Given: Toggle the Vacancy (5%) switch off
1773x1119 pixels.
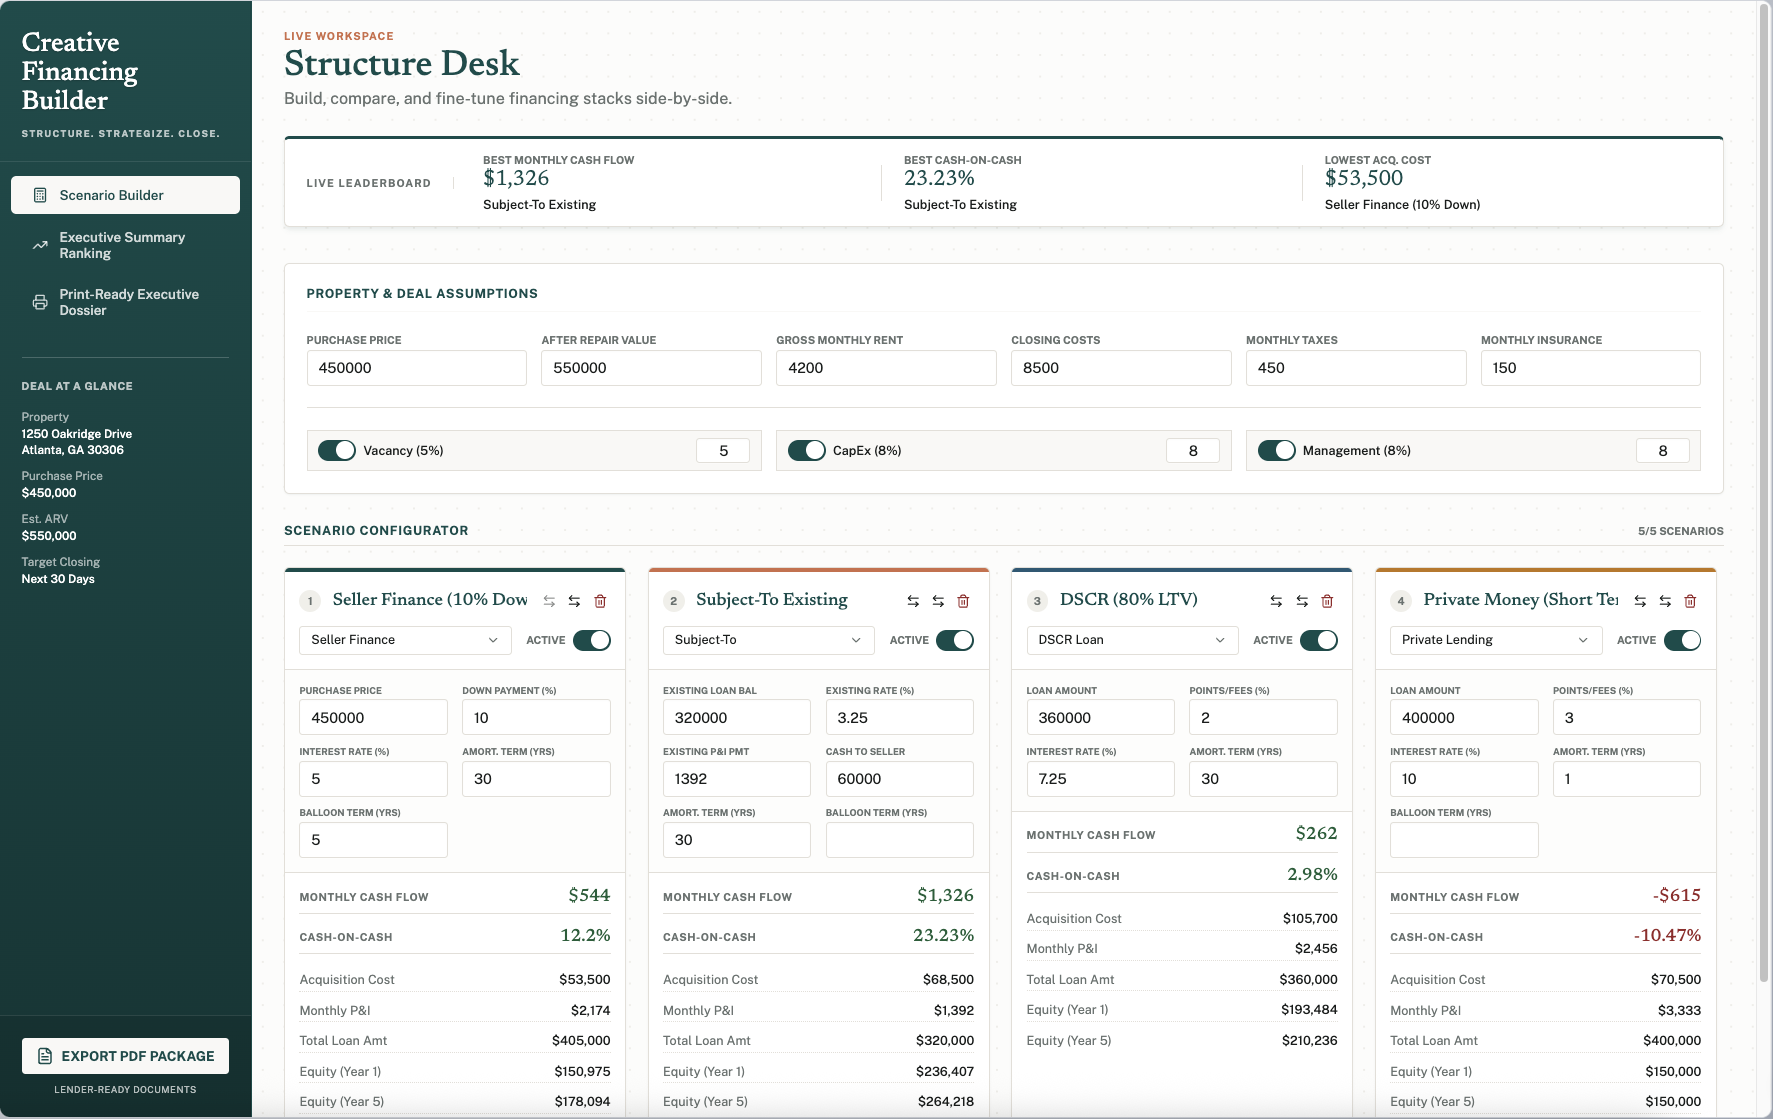Looking at the screenshot, I should 337,451.
